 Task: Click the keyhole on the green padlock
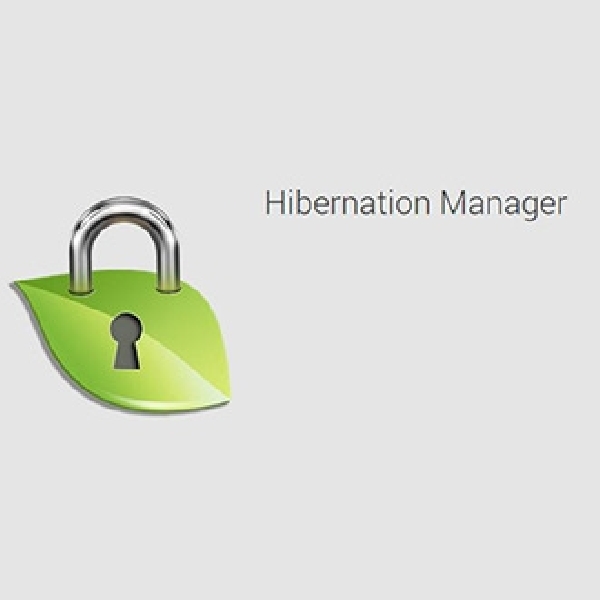coord(126,341)
